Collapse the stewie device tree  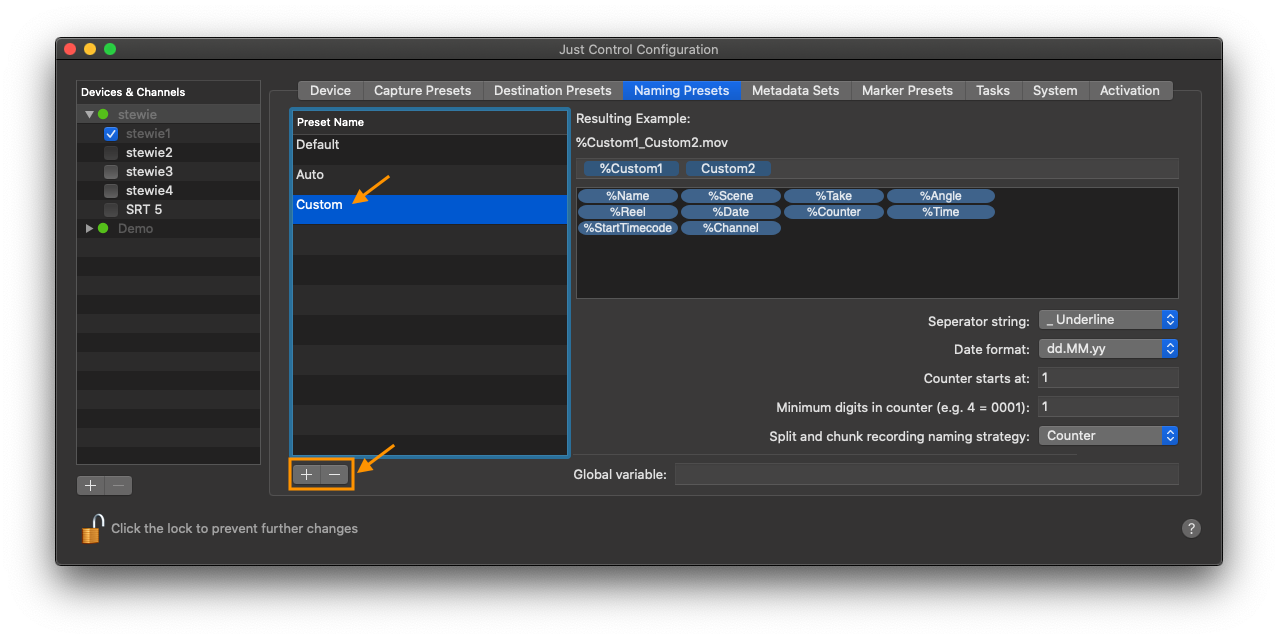[x=89, y=114]
